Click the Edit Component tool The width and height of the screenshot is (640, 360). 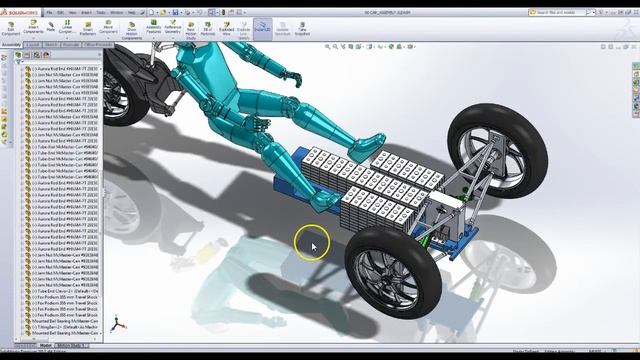pyautogui.click(x=11, y=29)
